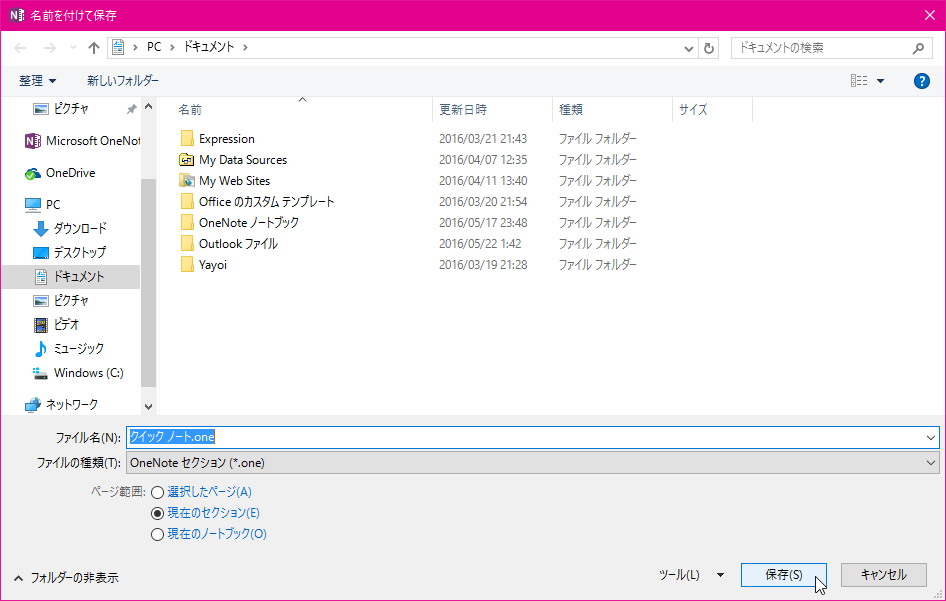
Task: Select 選択したページ(A) radio button
Action: pos(157,492)
